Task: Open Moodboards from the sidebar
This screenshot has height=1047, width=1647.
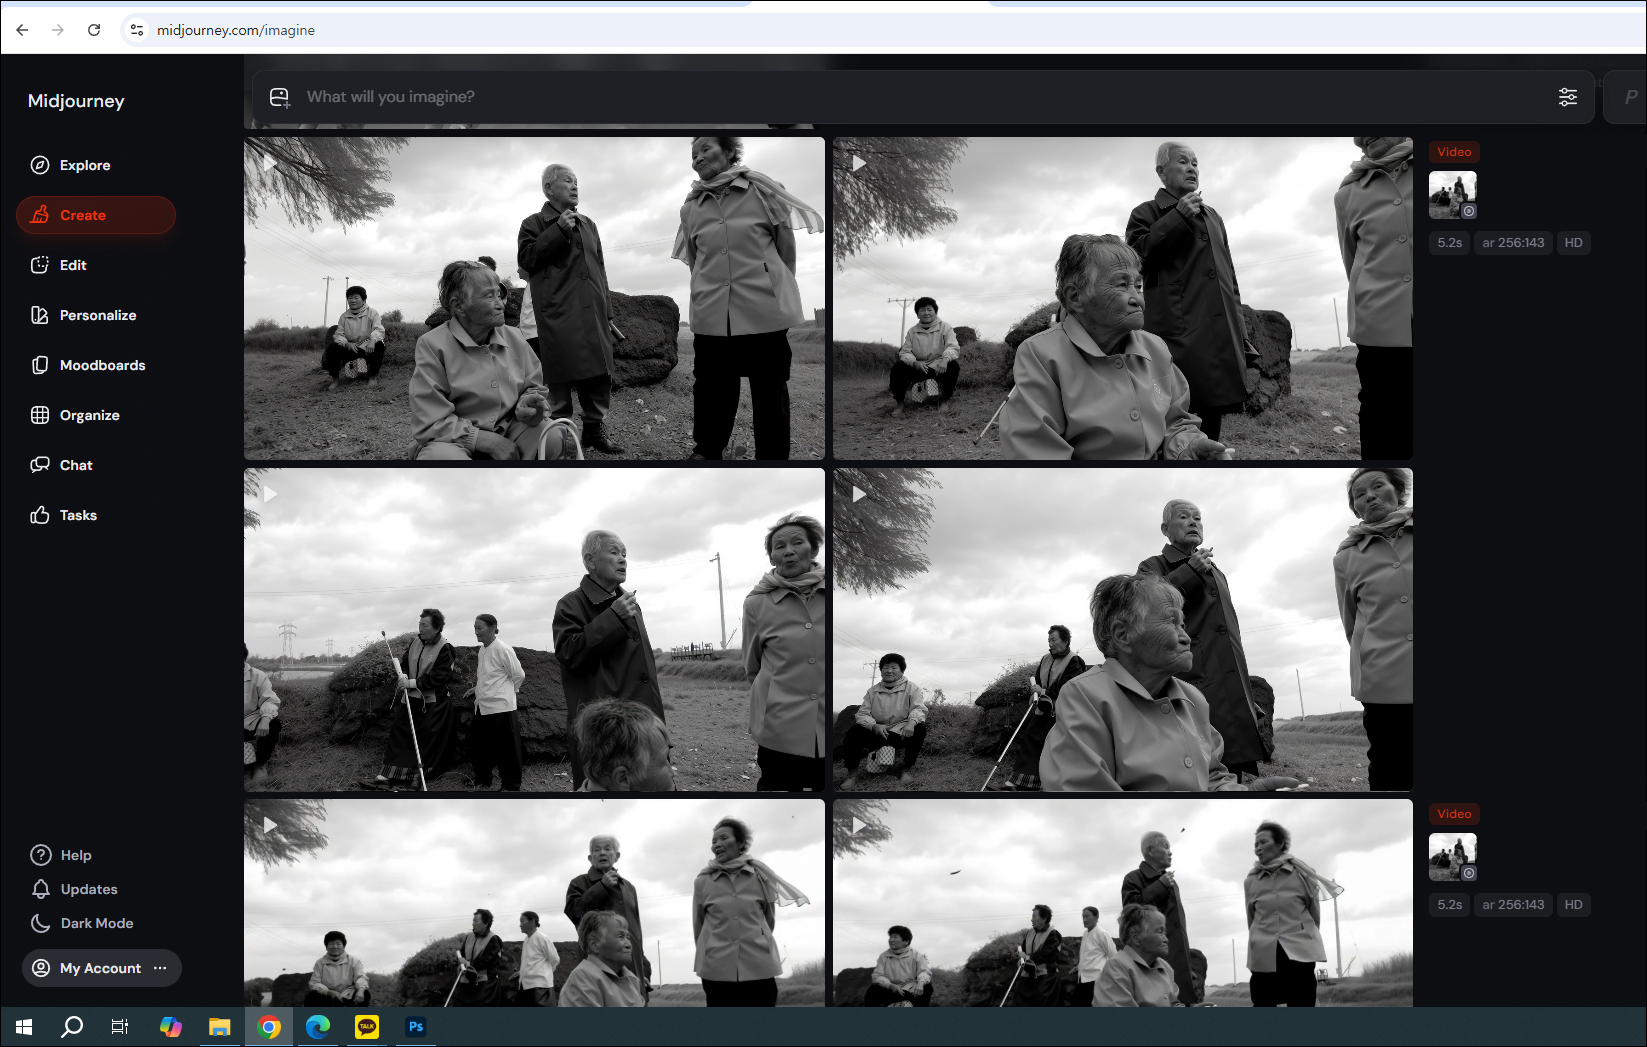Action: coord(88,365)
